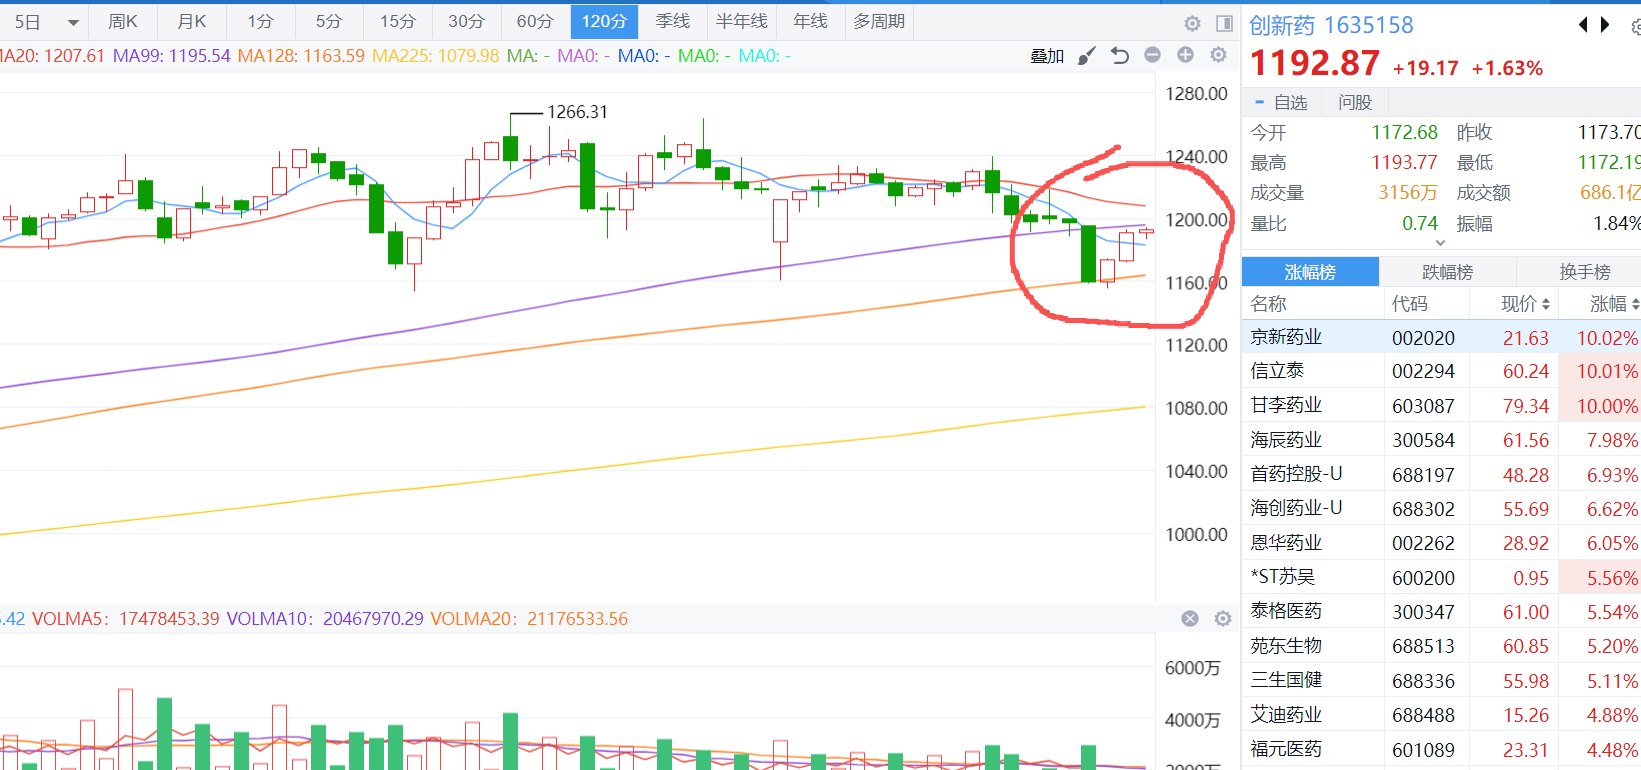Viewport: 1641px width, 770px height.
Task: Expand the 5日 period dropdown arrow
Action: 73,22
